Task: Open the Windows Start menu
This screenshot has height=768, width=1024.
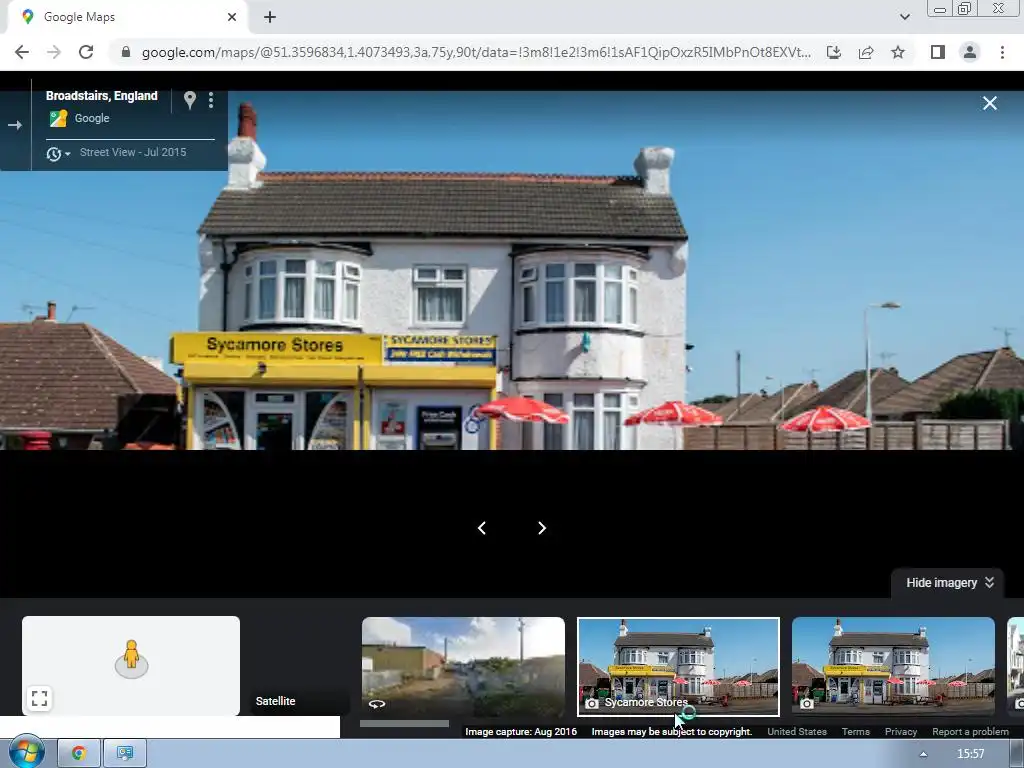Action: tap(26, 754)
